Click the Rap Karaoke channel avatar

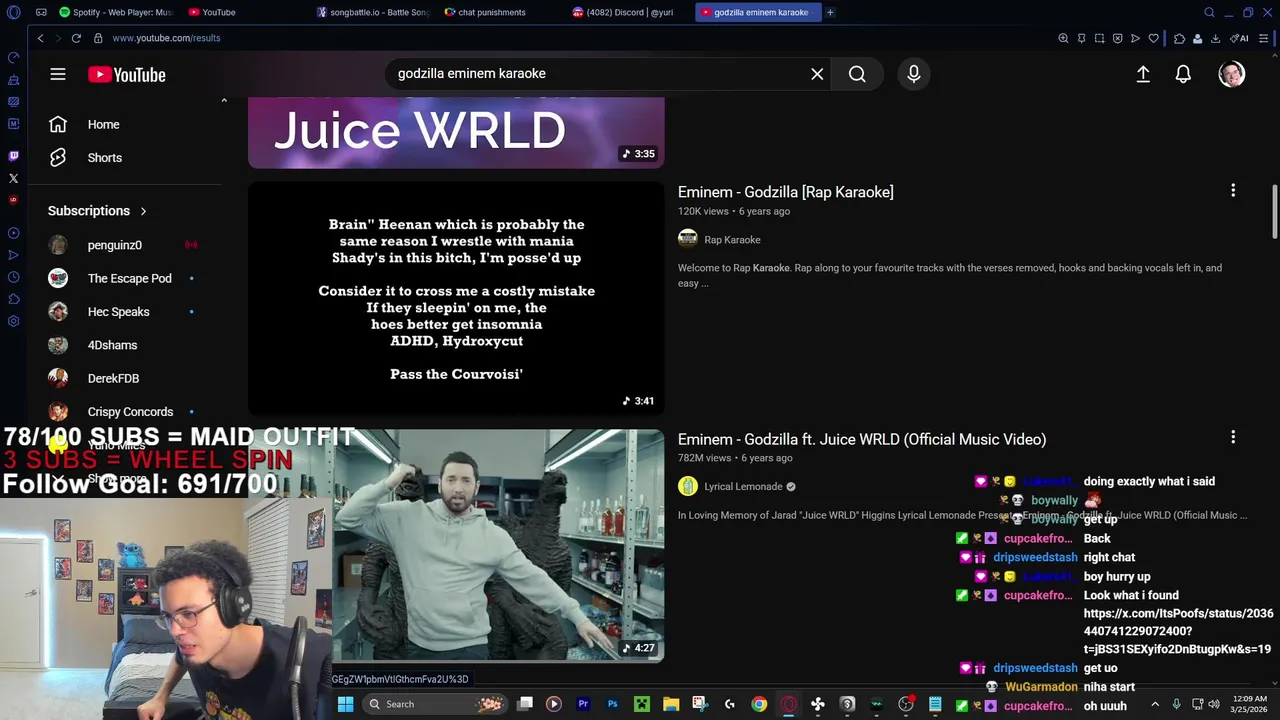[687, 238]
